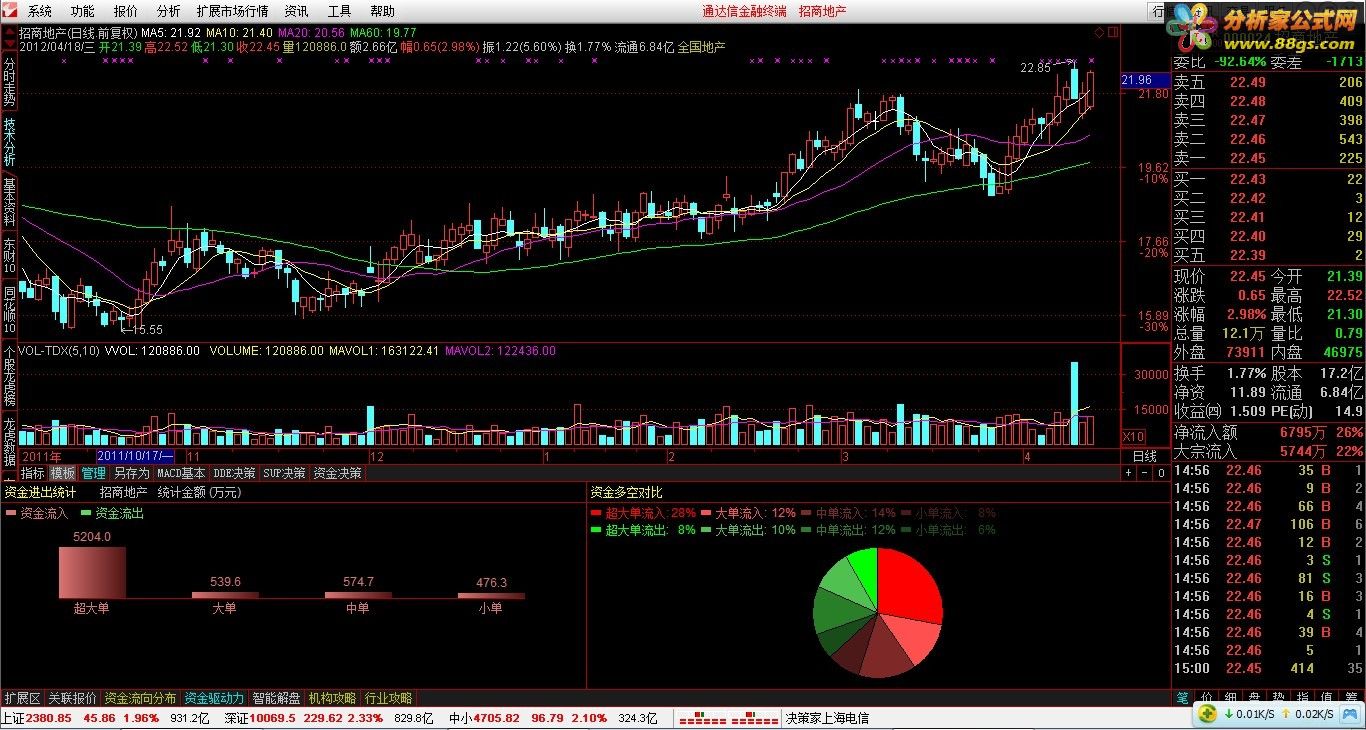This screenshot has width=1366, height=730.
Task: Open the 资金驱动力 bottom tab
Action: point(215,698)
